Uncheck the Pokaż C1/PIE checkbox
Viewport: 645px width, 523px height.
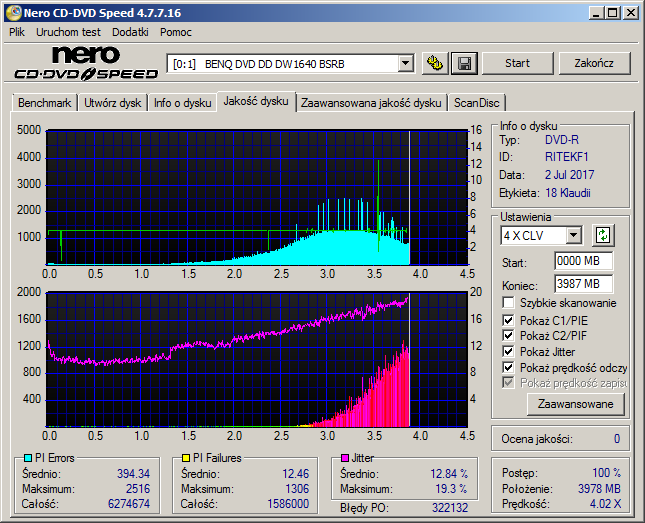coord(508,320)
